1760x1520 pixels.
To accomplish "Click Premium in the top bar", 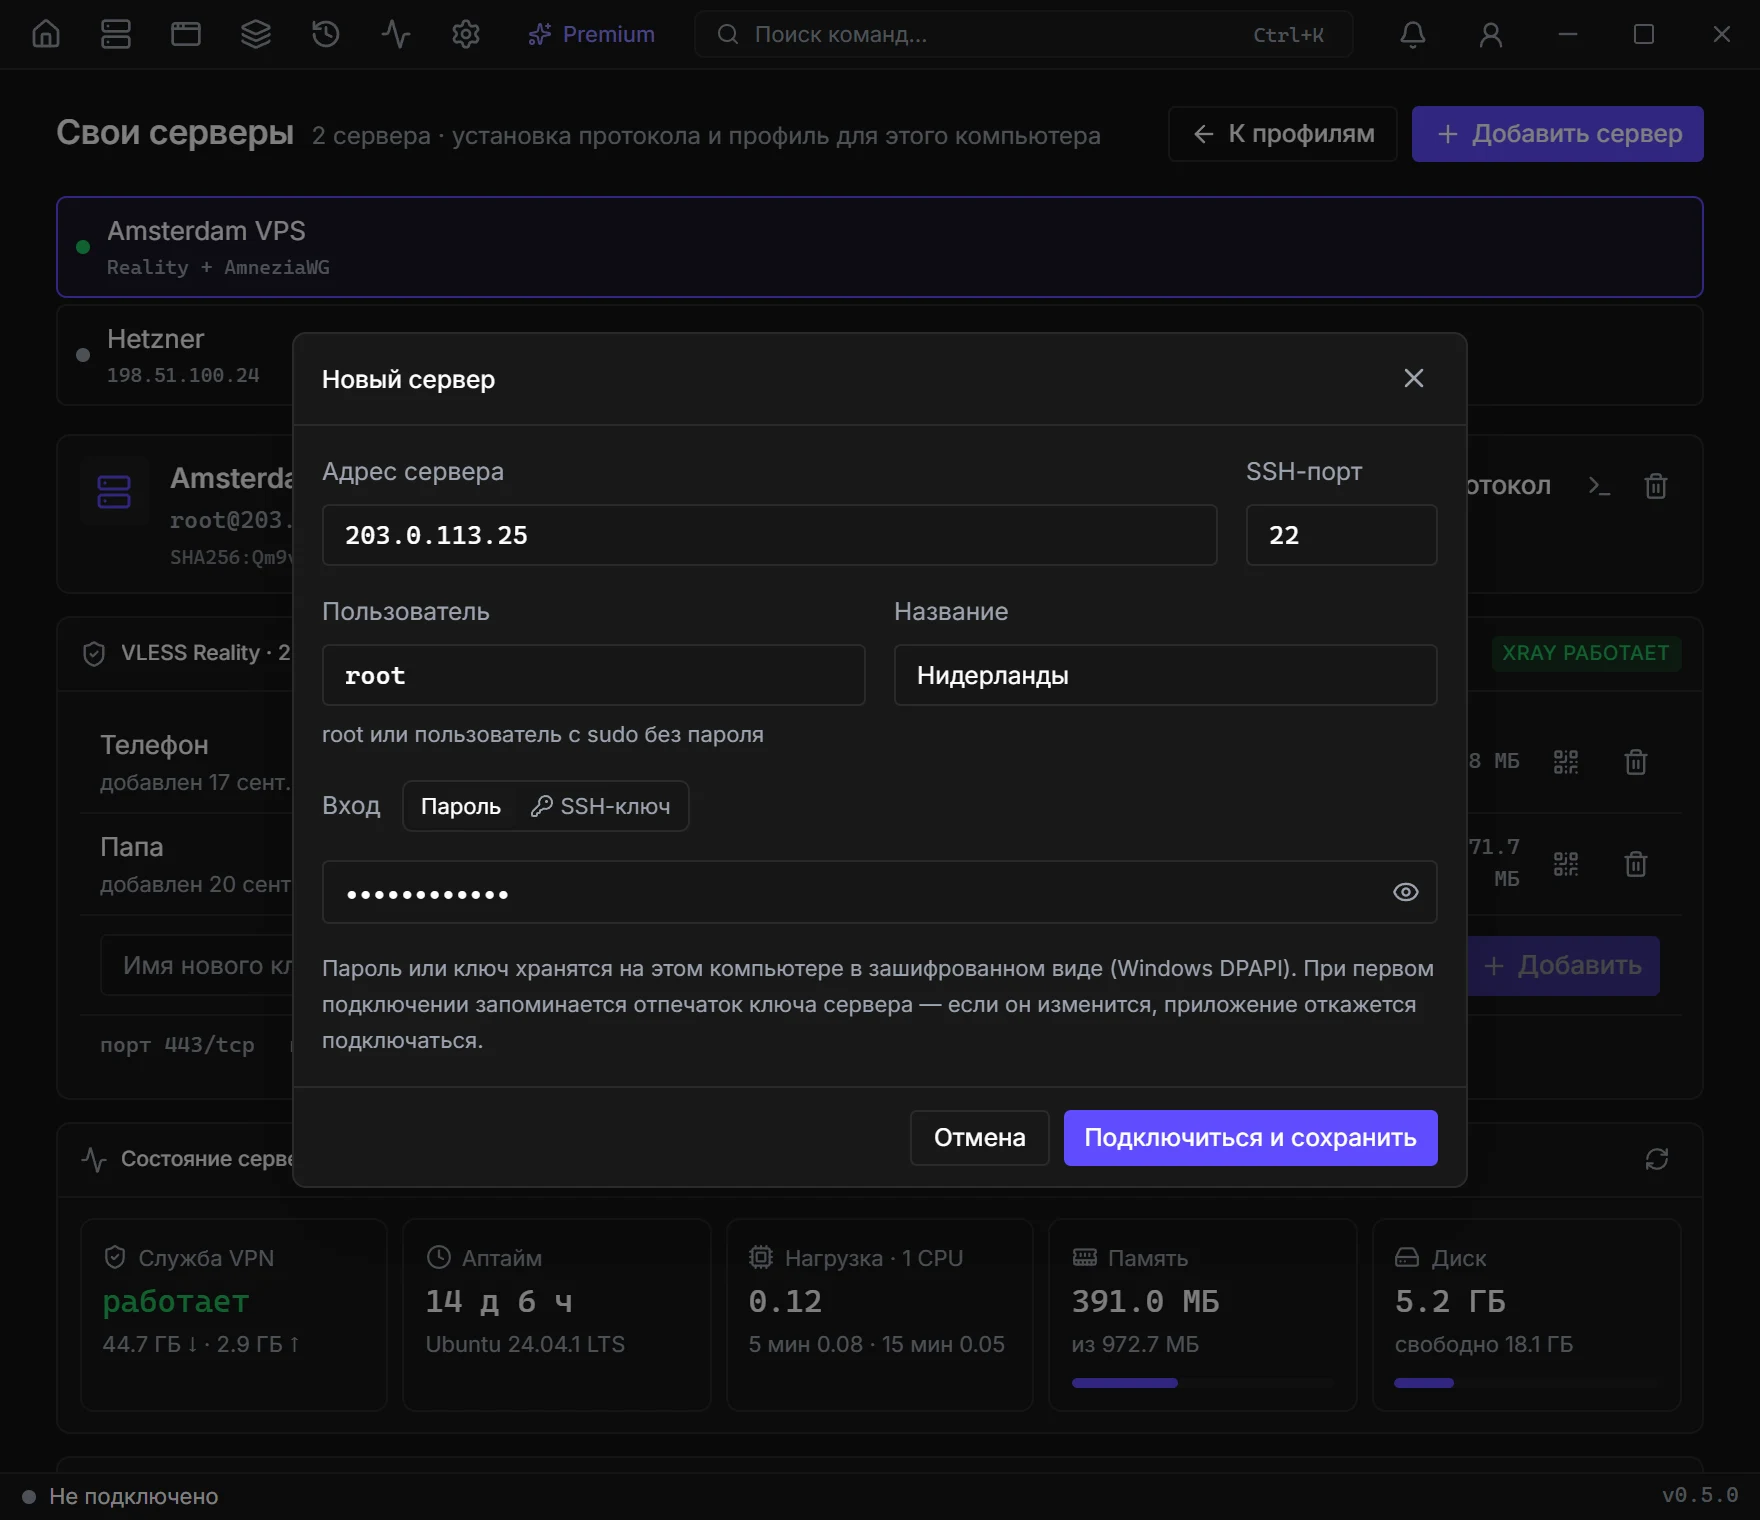I will coord(592,34).
